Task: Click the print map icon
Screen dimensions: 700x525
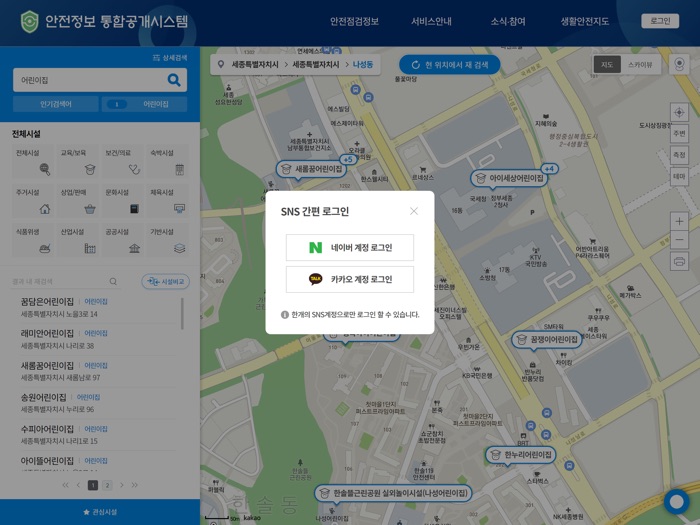Action: (679, 262)
